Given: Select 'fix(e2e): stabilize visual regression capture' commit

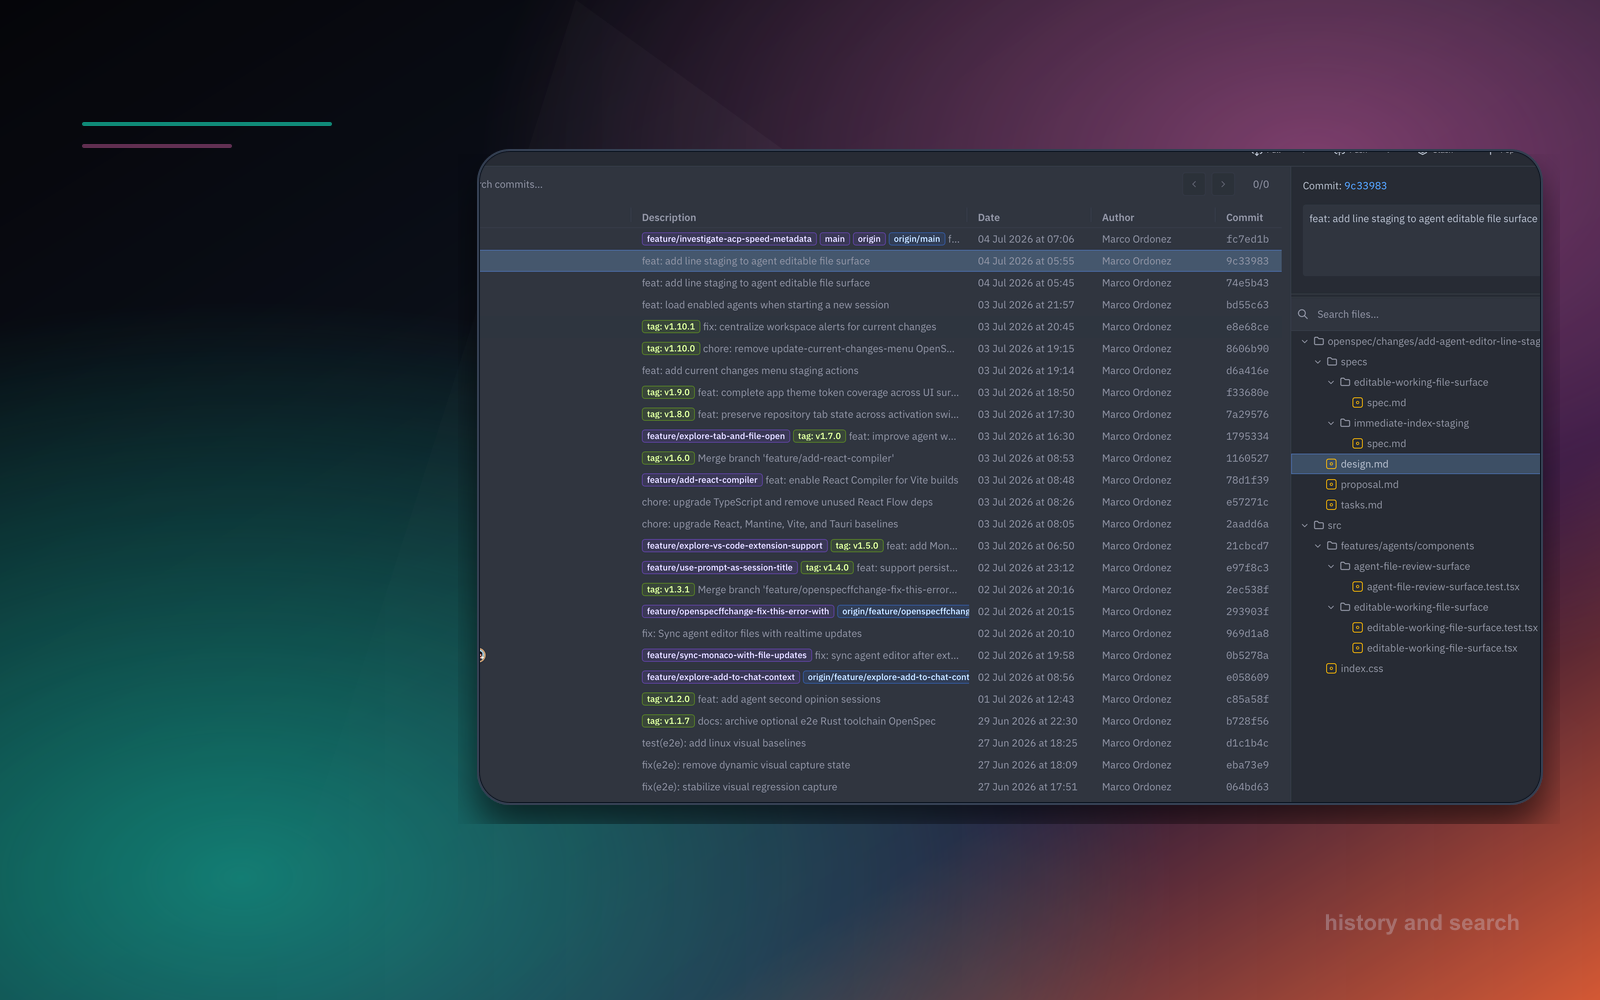Looking at the screenshot, I should (880, 787).
